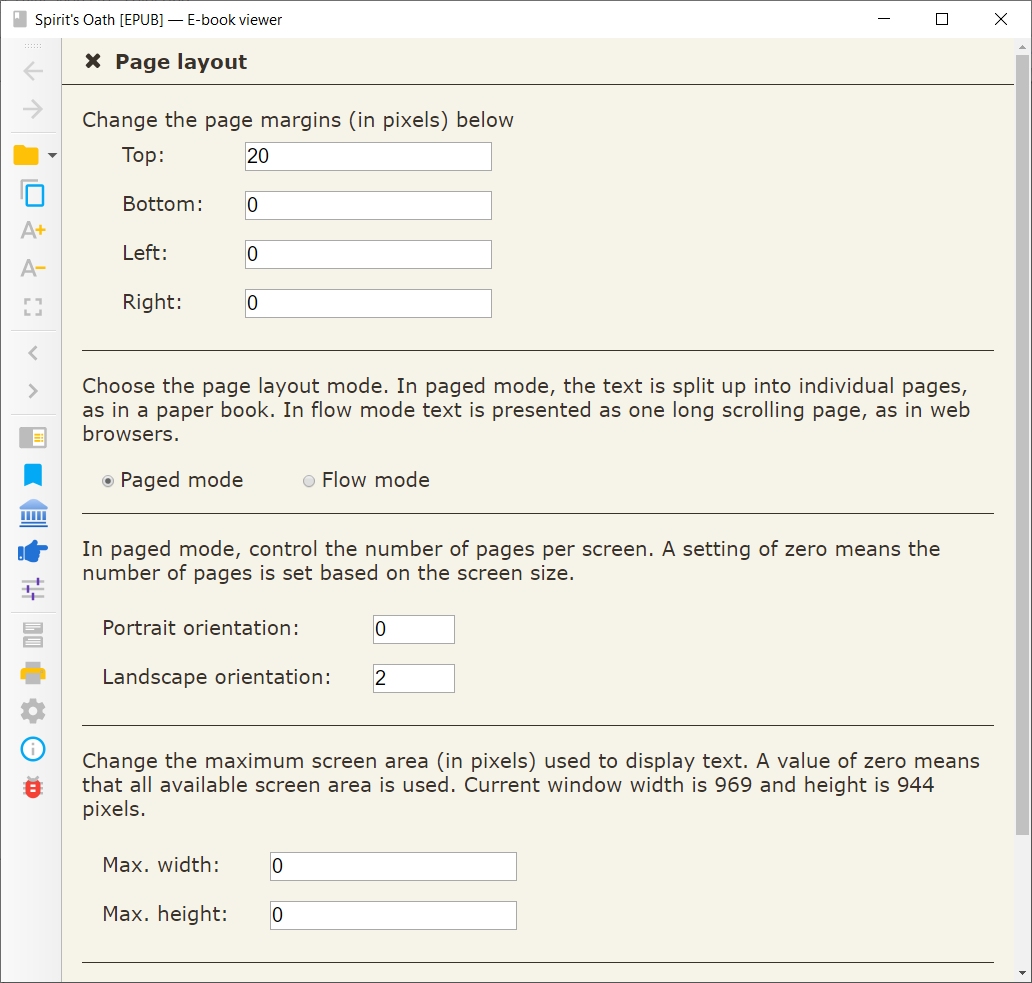Click the 'Change the page margins' text
Screen dimensions: 1032x983
click(297, 120)
